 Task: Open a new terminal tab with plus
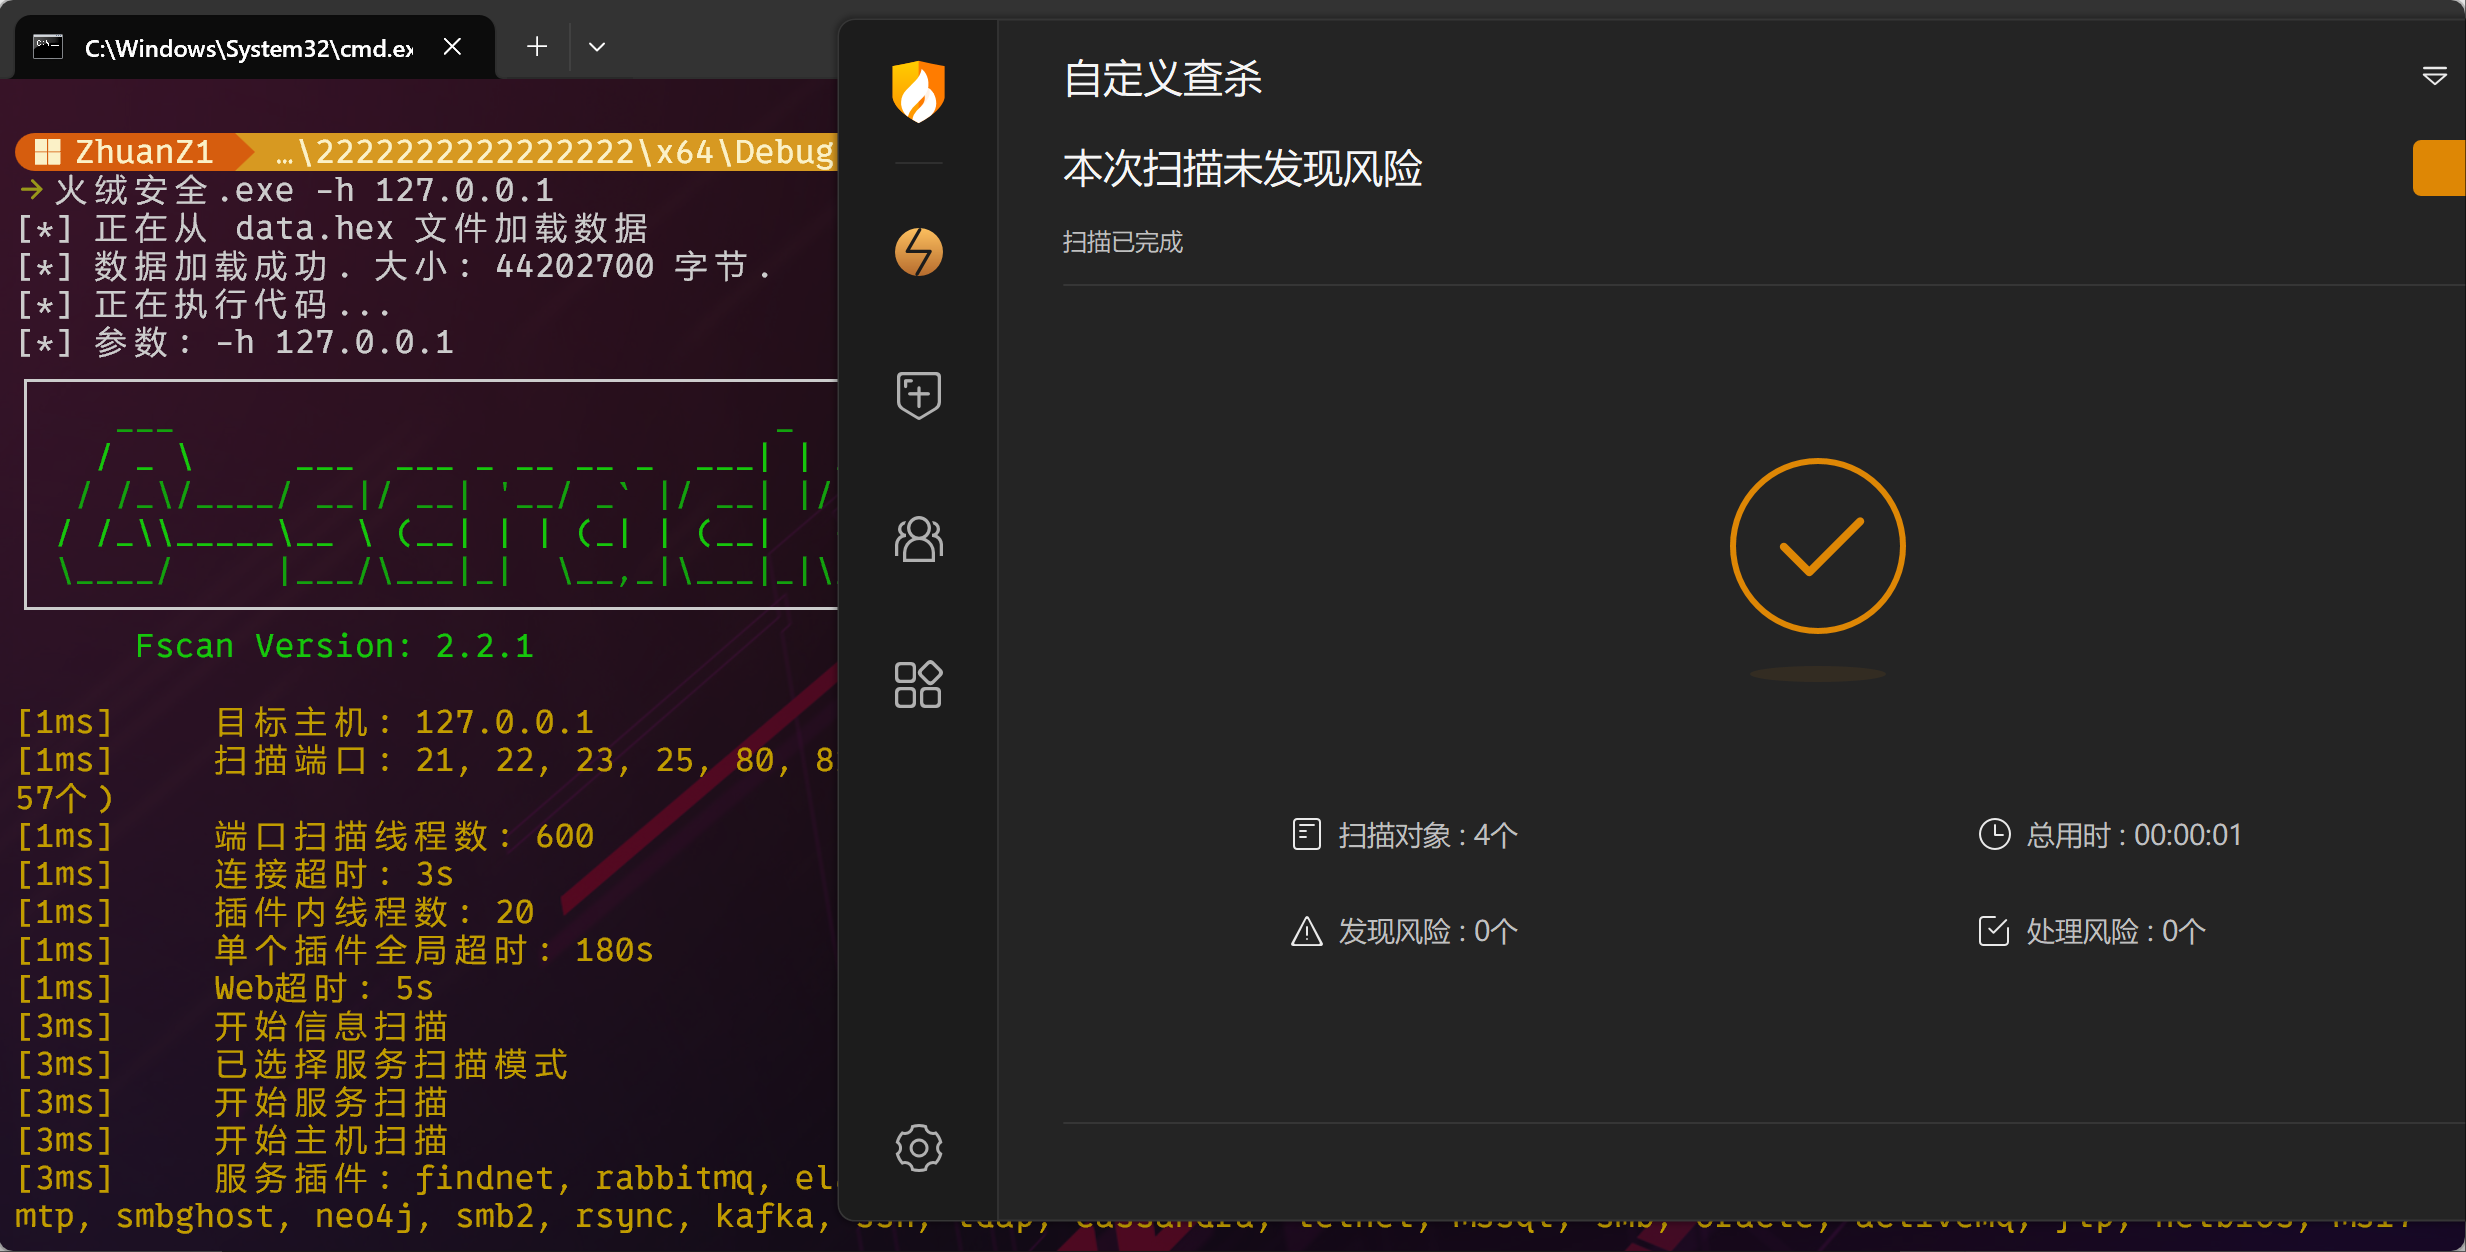[x=537, y=47]
